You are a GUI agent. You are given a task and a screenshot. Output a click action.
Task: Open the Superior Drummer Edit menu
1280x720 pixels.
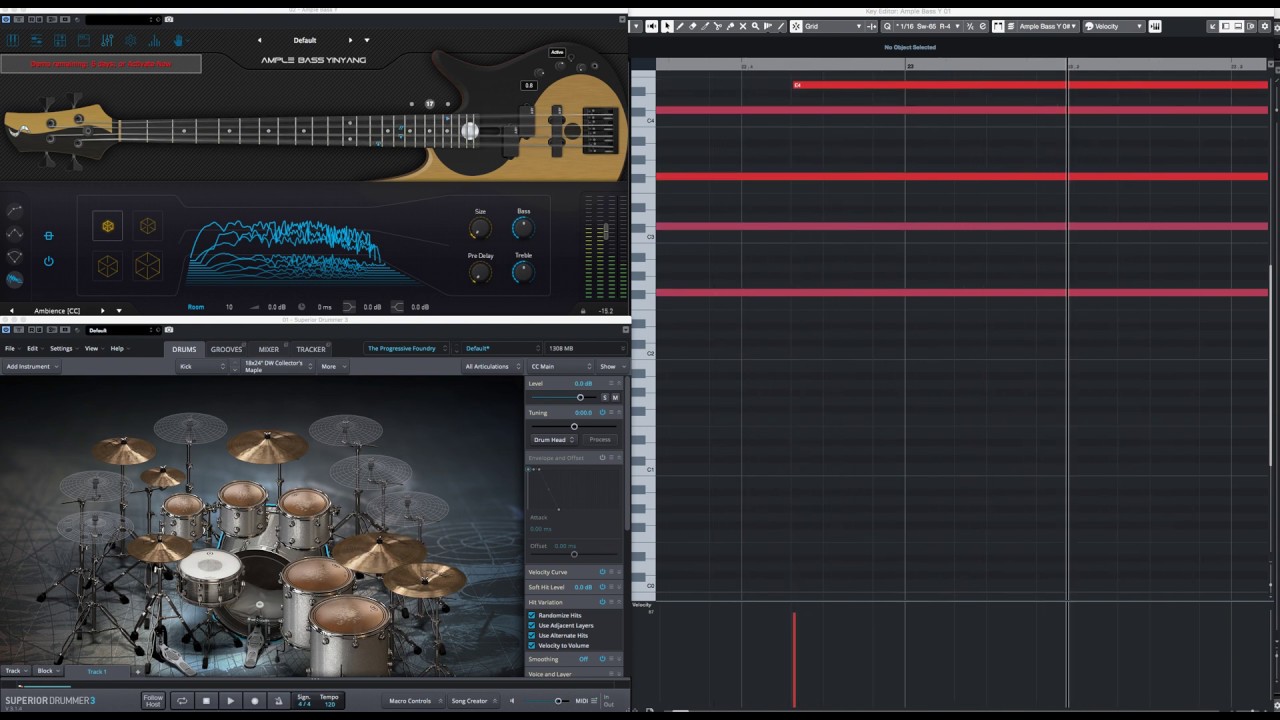click(35, 348)
